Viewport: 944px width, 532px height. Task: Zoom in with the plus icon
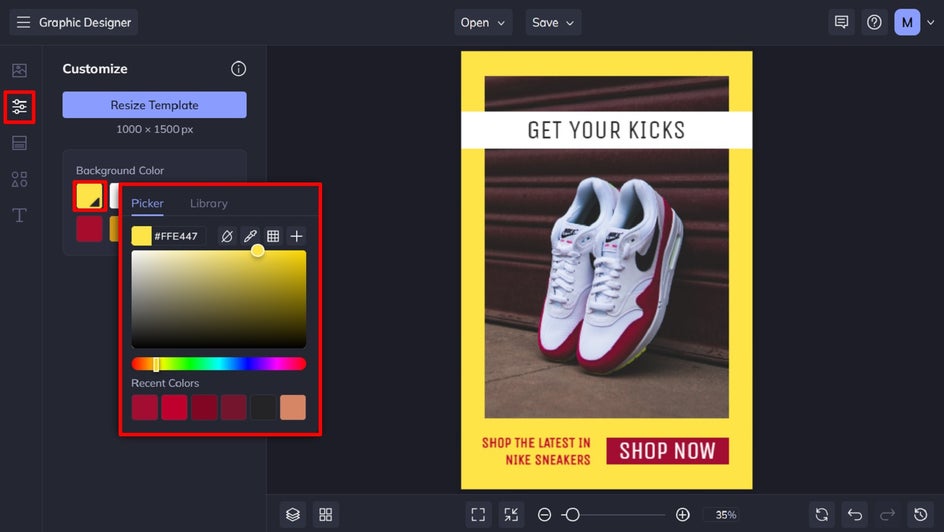683,515
